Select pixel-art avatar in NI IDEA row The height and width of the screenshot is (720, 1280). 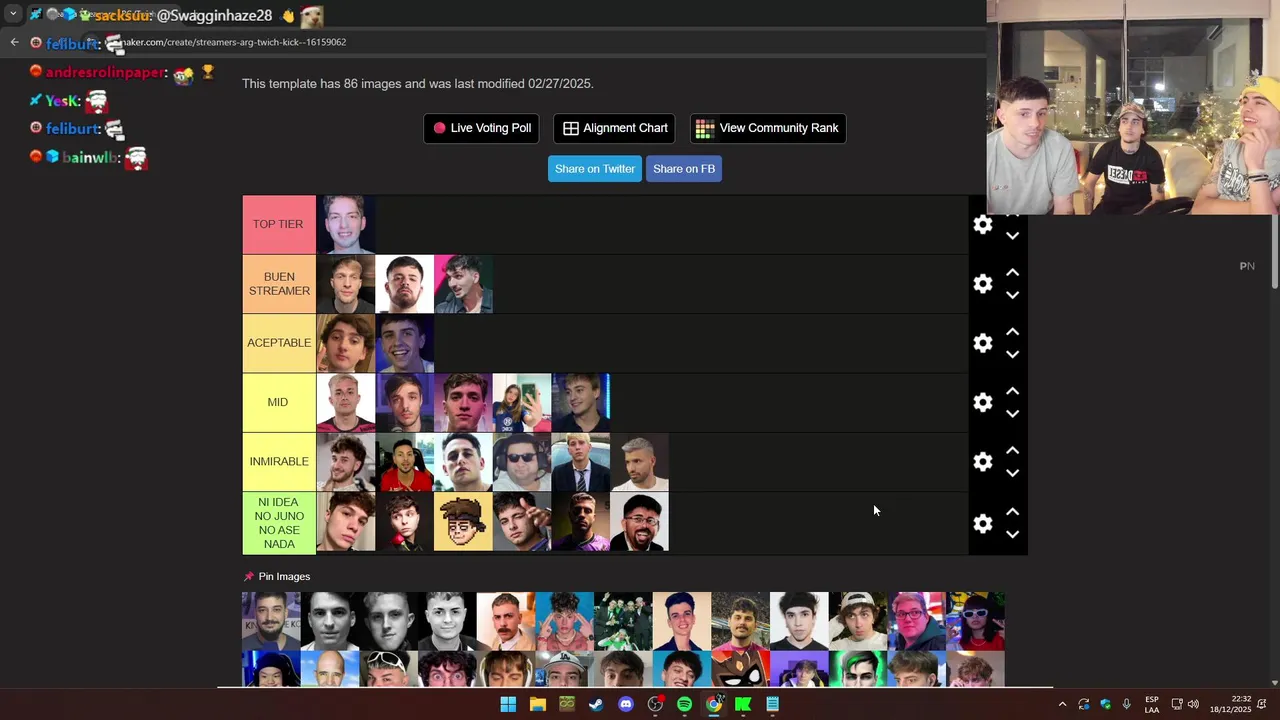(x=463, y=522)
